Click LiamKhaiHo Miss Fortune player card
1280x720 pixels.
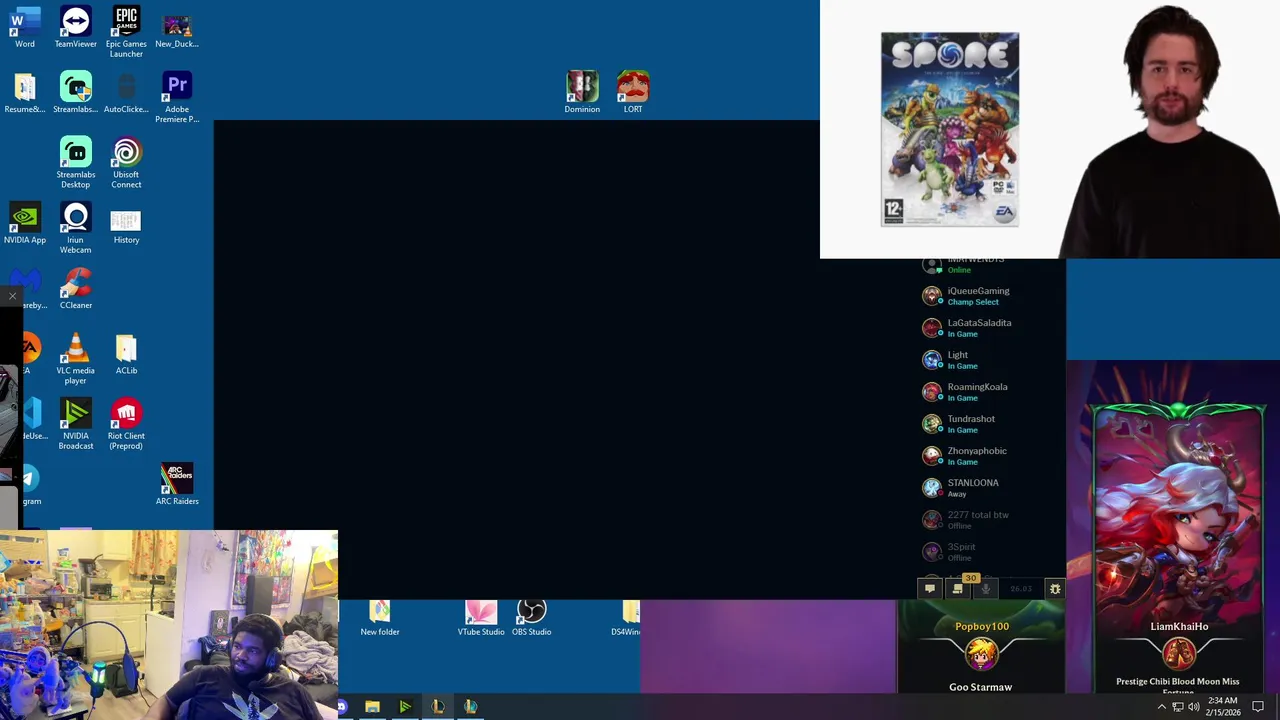[1178, 548]
